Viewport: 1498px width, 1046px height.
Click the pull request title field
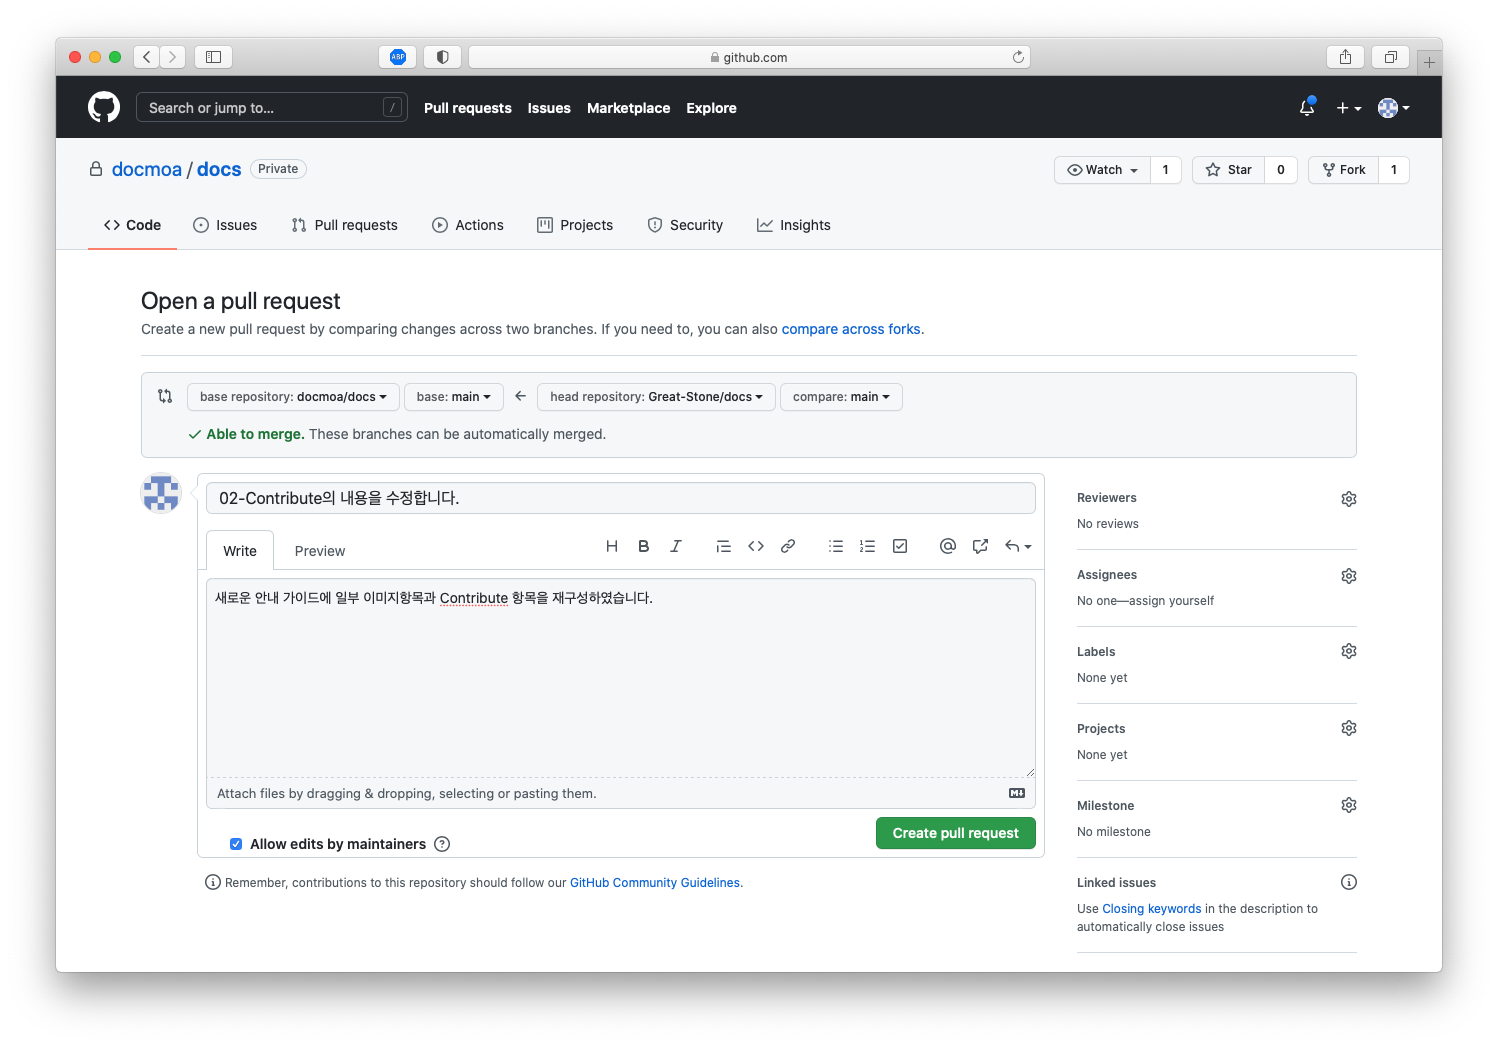620,498
